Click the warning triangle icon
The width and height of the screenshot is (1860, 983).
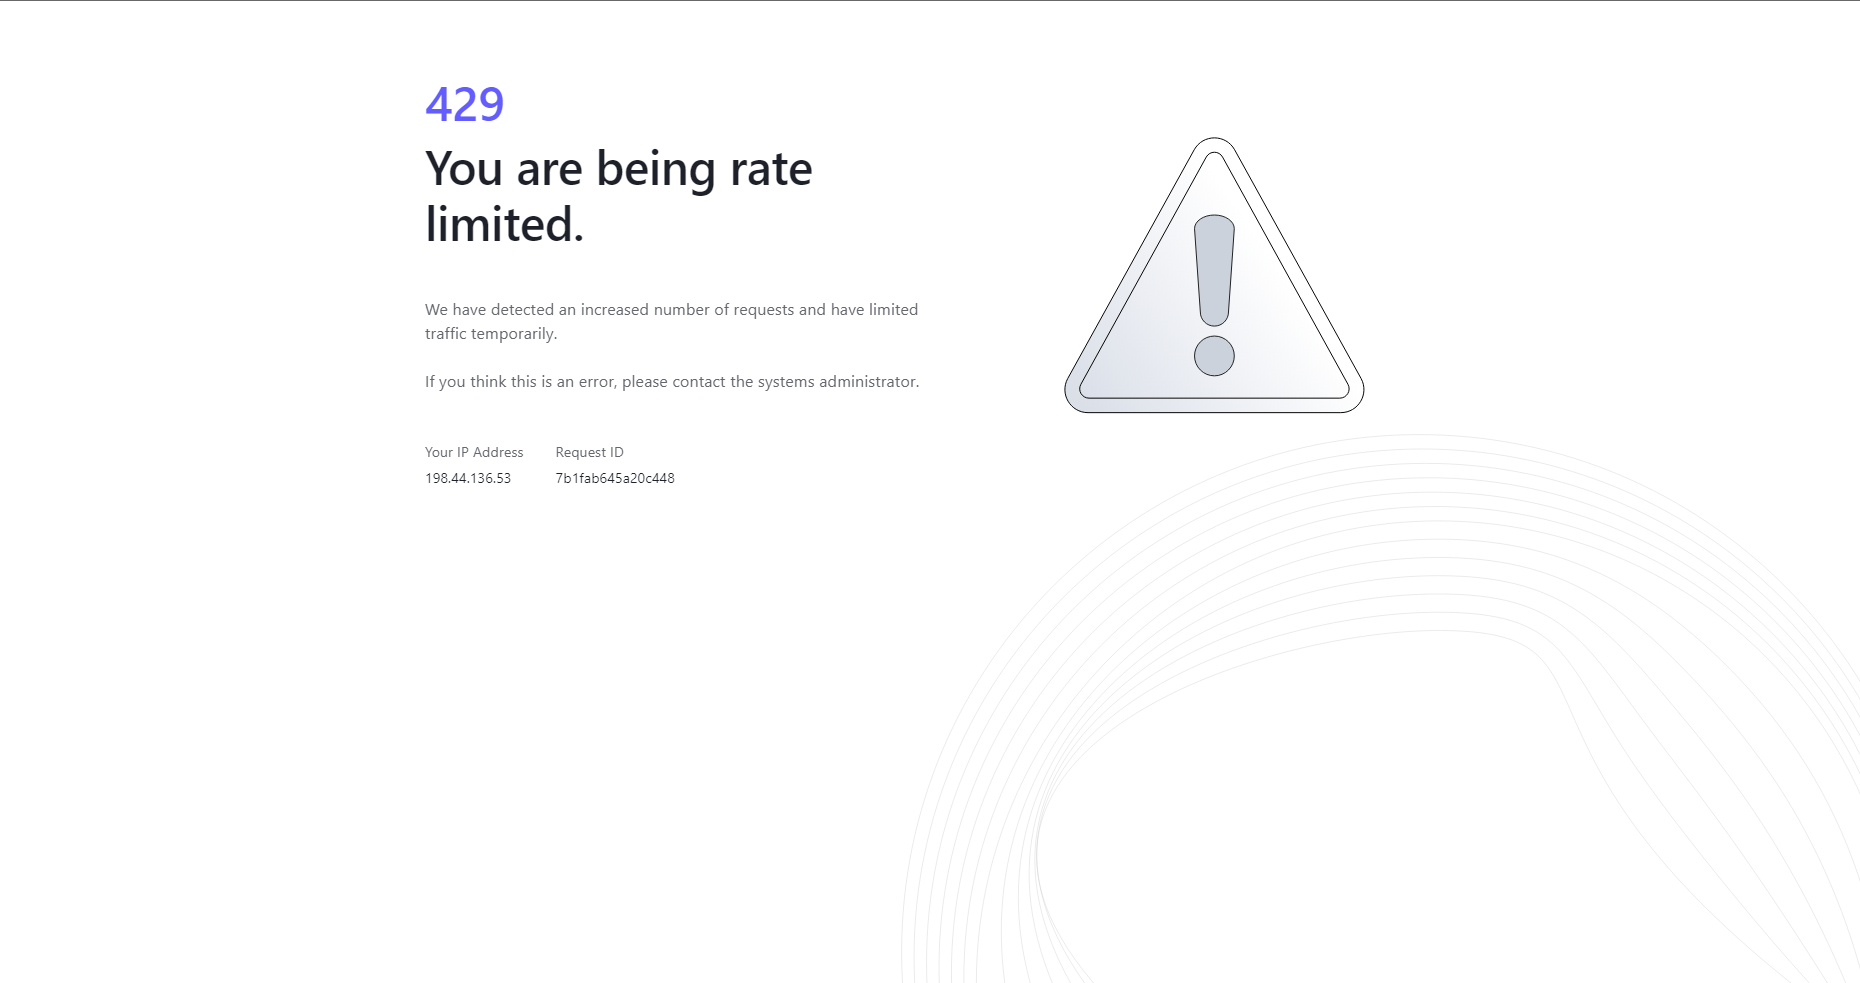click(1213, 290)
